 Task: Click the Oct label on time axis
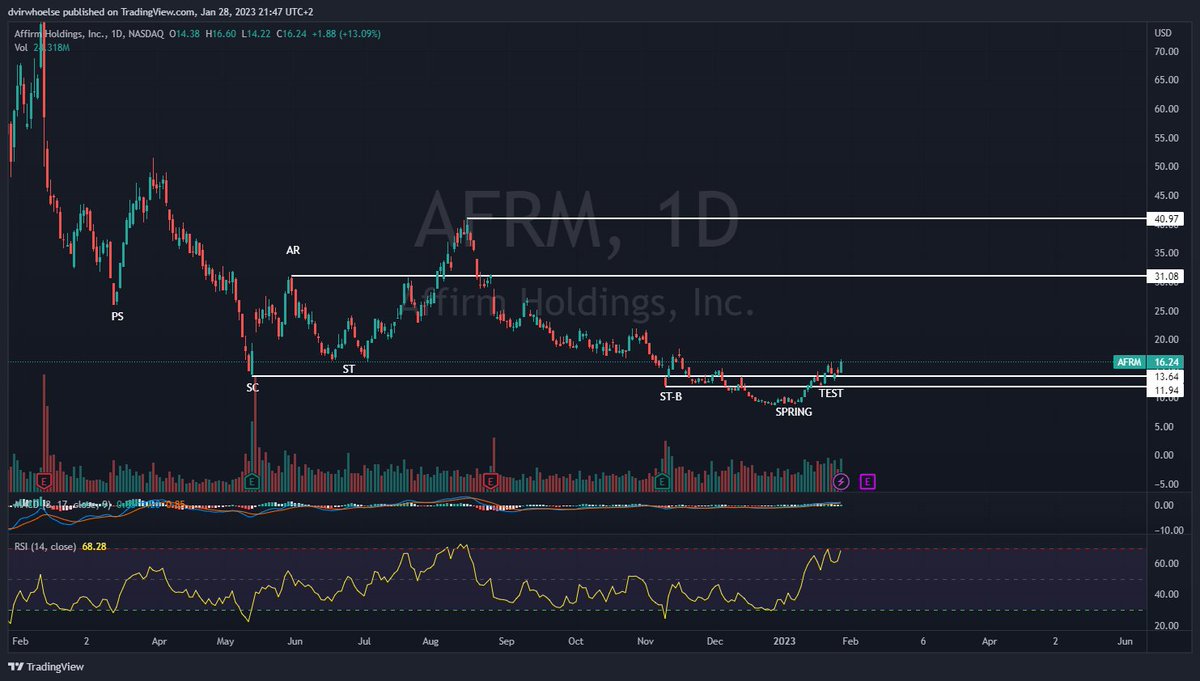point(575,641)
